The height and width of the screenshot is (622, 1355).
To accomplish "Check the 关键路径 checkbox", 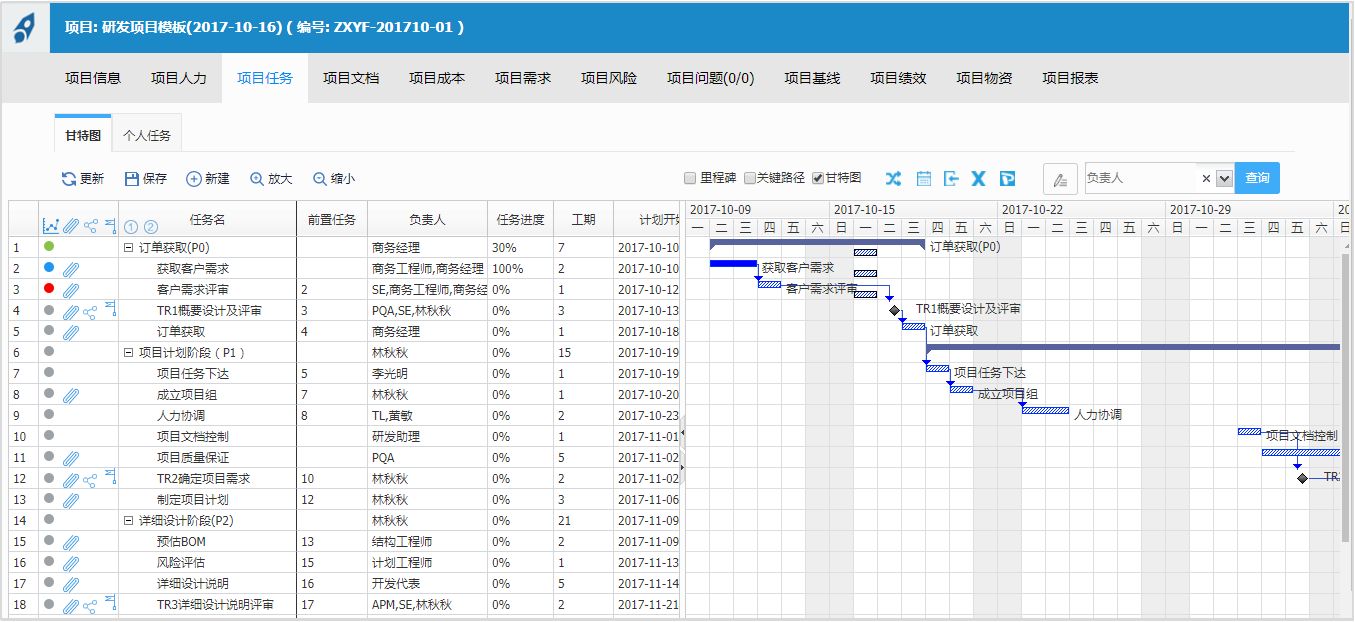I will click(x=747, y=178).
